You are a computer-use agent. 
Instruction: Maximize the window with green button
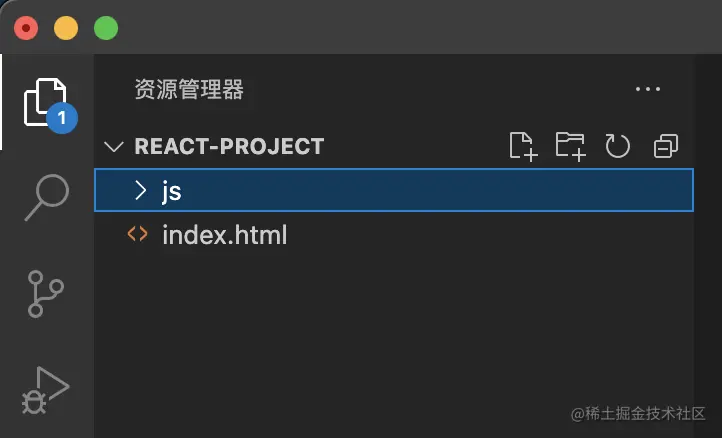105,28
